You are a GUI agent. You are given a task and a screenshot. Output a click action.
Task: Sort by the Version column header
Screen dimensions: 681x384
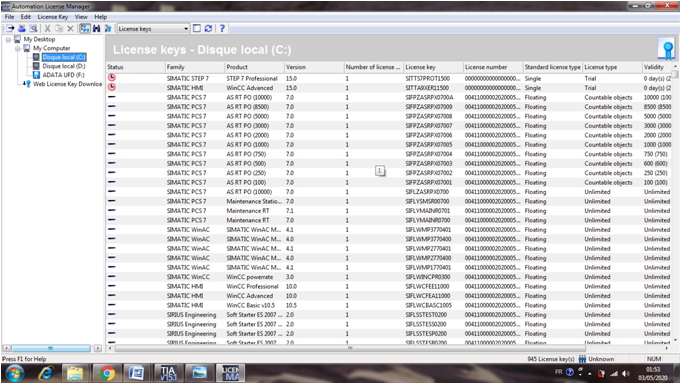314,67
